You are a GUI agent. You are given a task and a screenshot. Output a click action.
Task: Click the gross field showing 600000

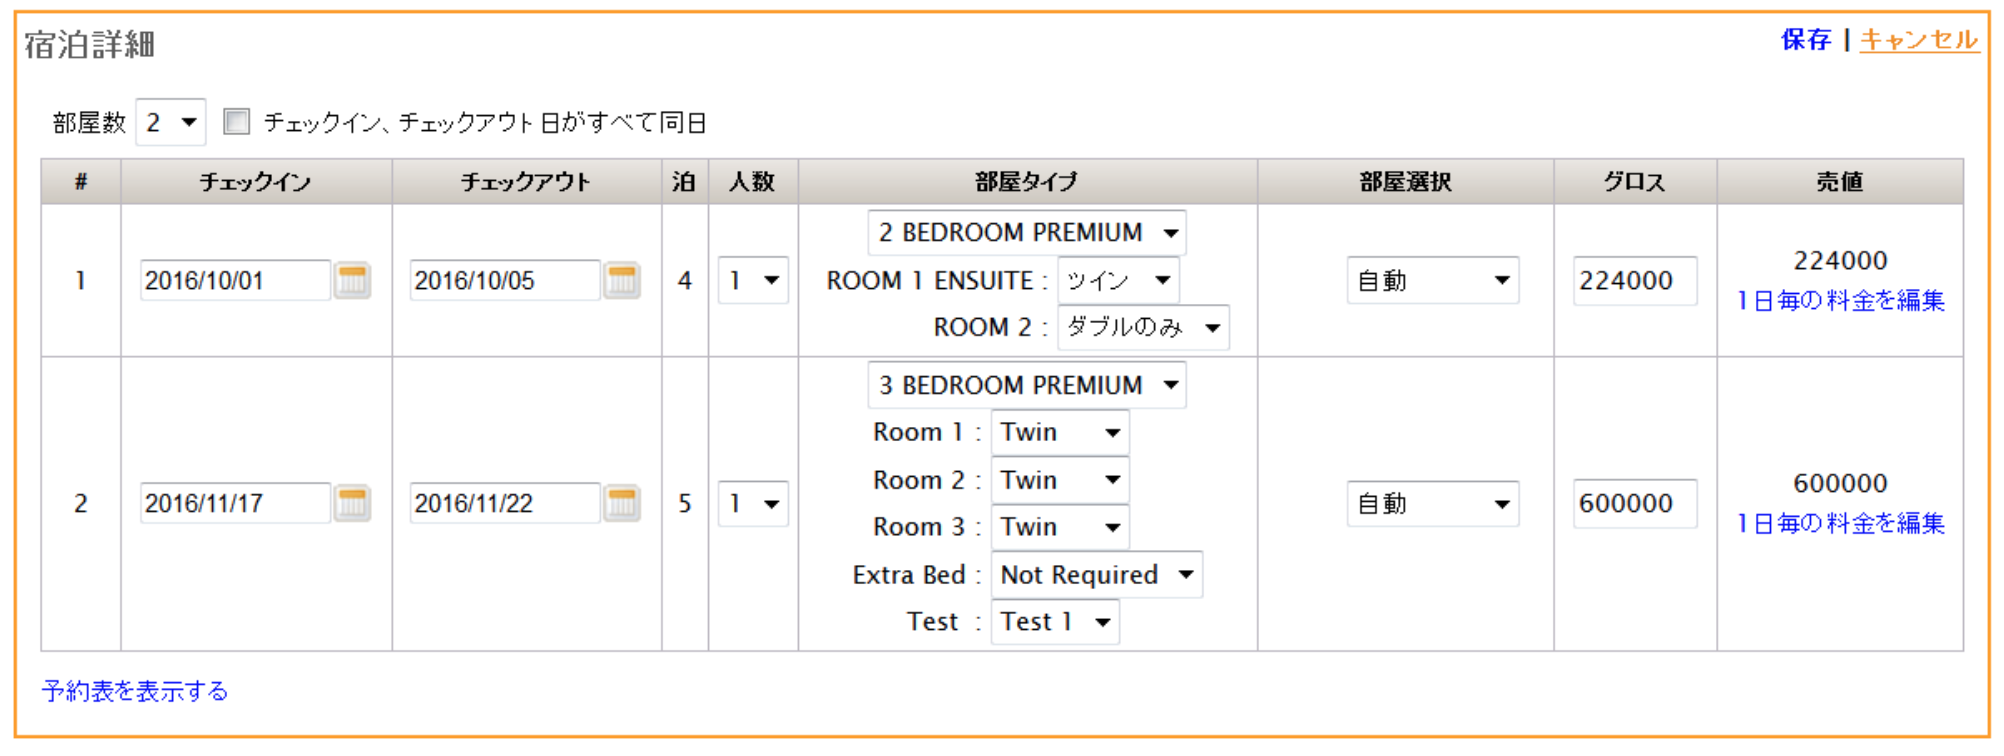[1634, 503]
